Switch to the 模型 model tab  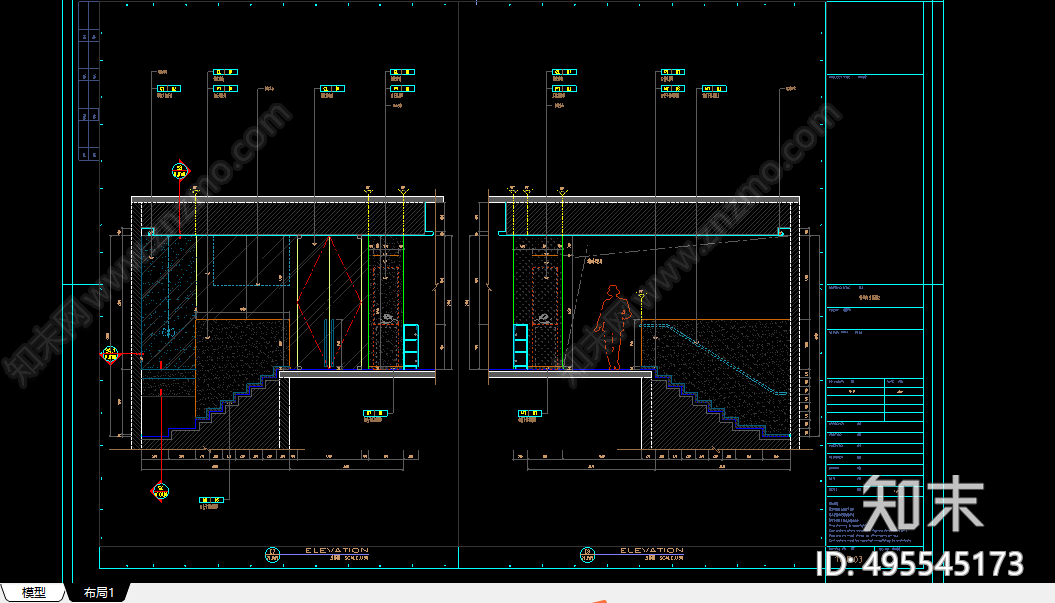34,592
